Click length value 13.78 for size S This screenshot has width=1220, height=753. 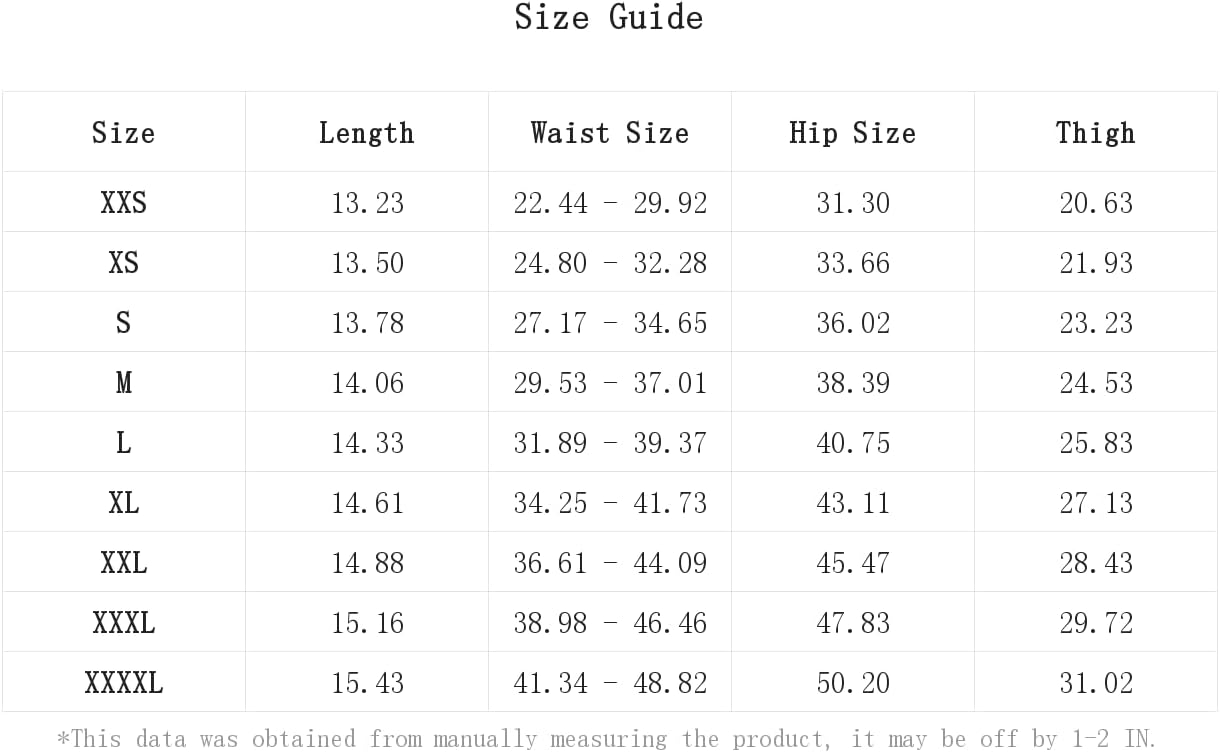click(x=367, y=323)
